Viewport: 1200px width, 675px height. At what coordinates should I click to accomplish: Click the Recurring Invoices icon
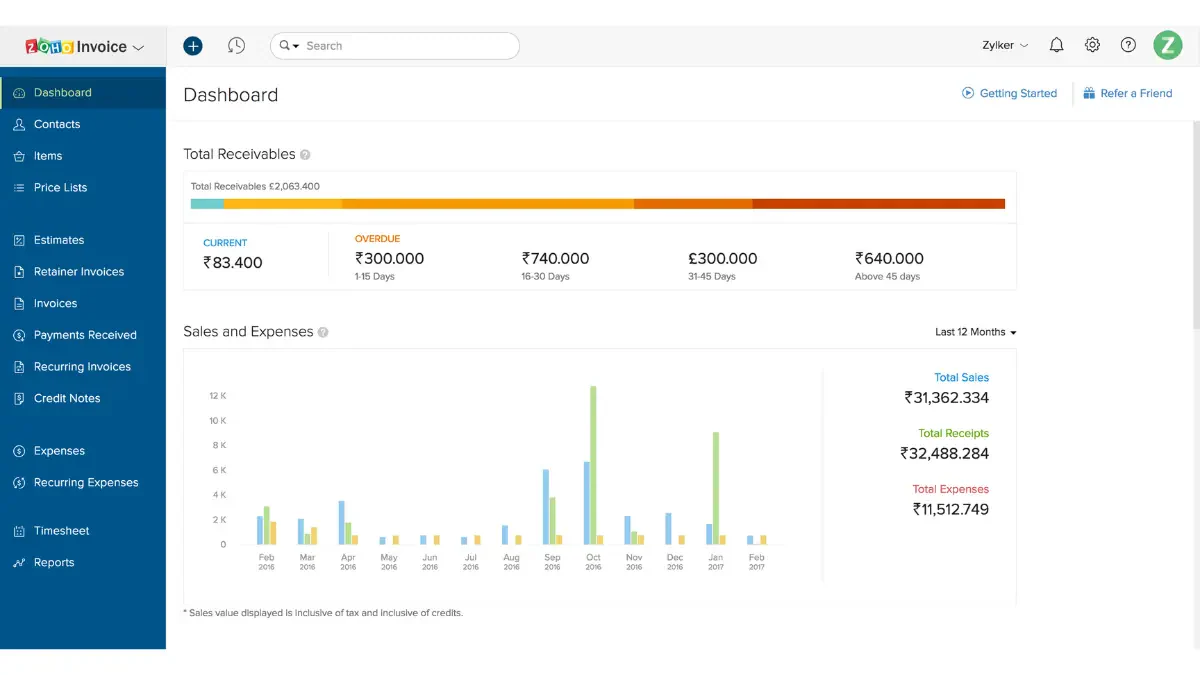click(x=19, y=367)
